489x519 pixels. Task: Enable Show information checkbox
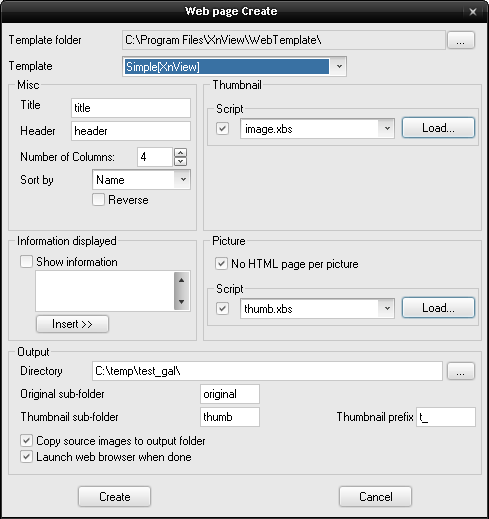[x=26, y=262]
